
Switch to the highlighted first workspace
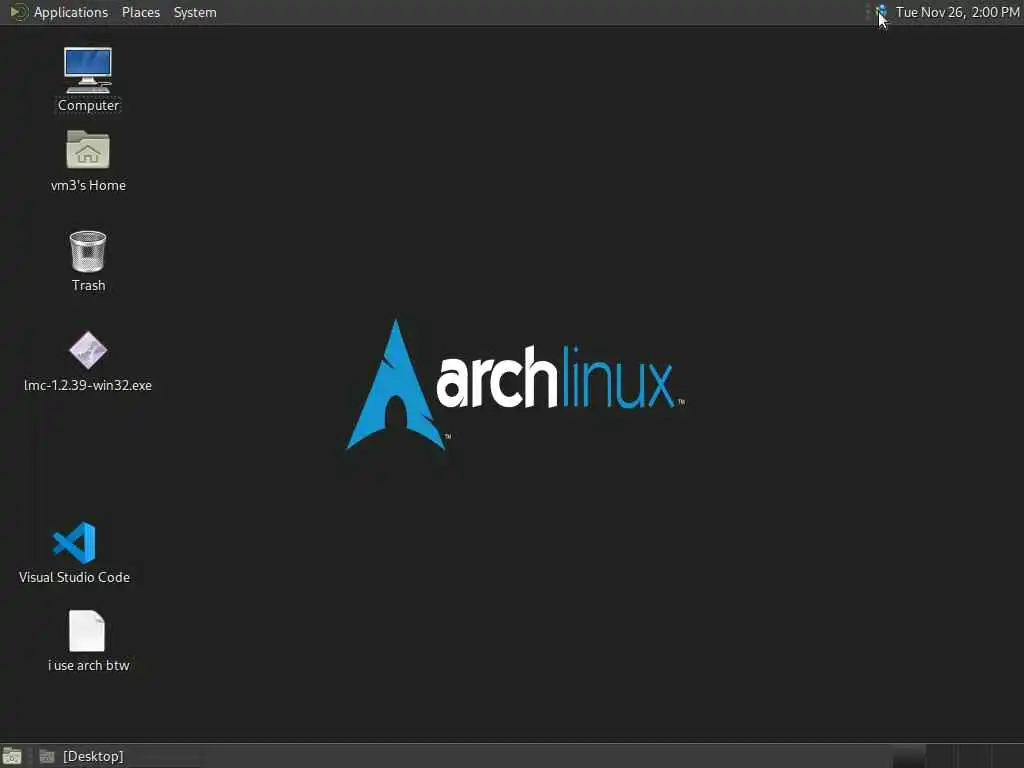point(908,756)
